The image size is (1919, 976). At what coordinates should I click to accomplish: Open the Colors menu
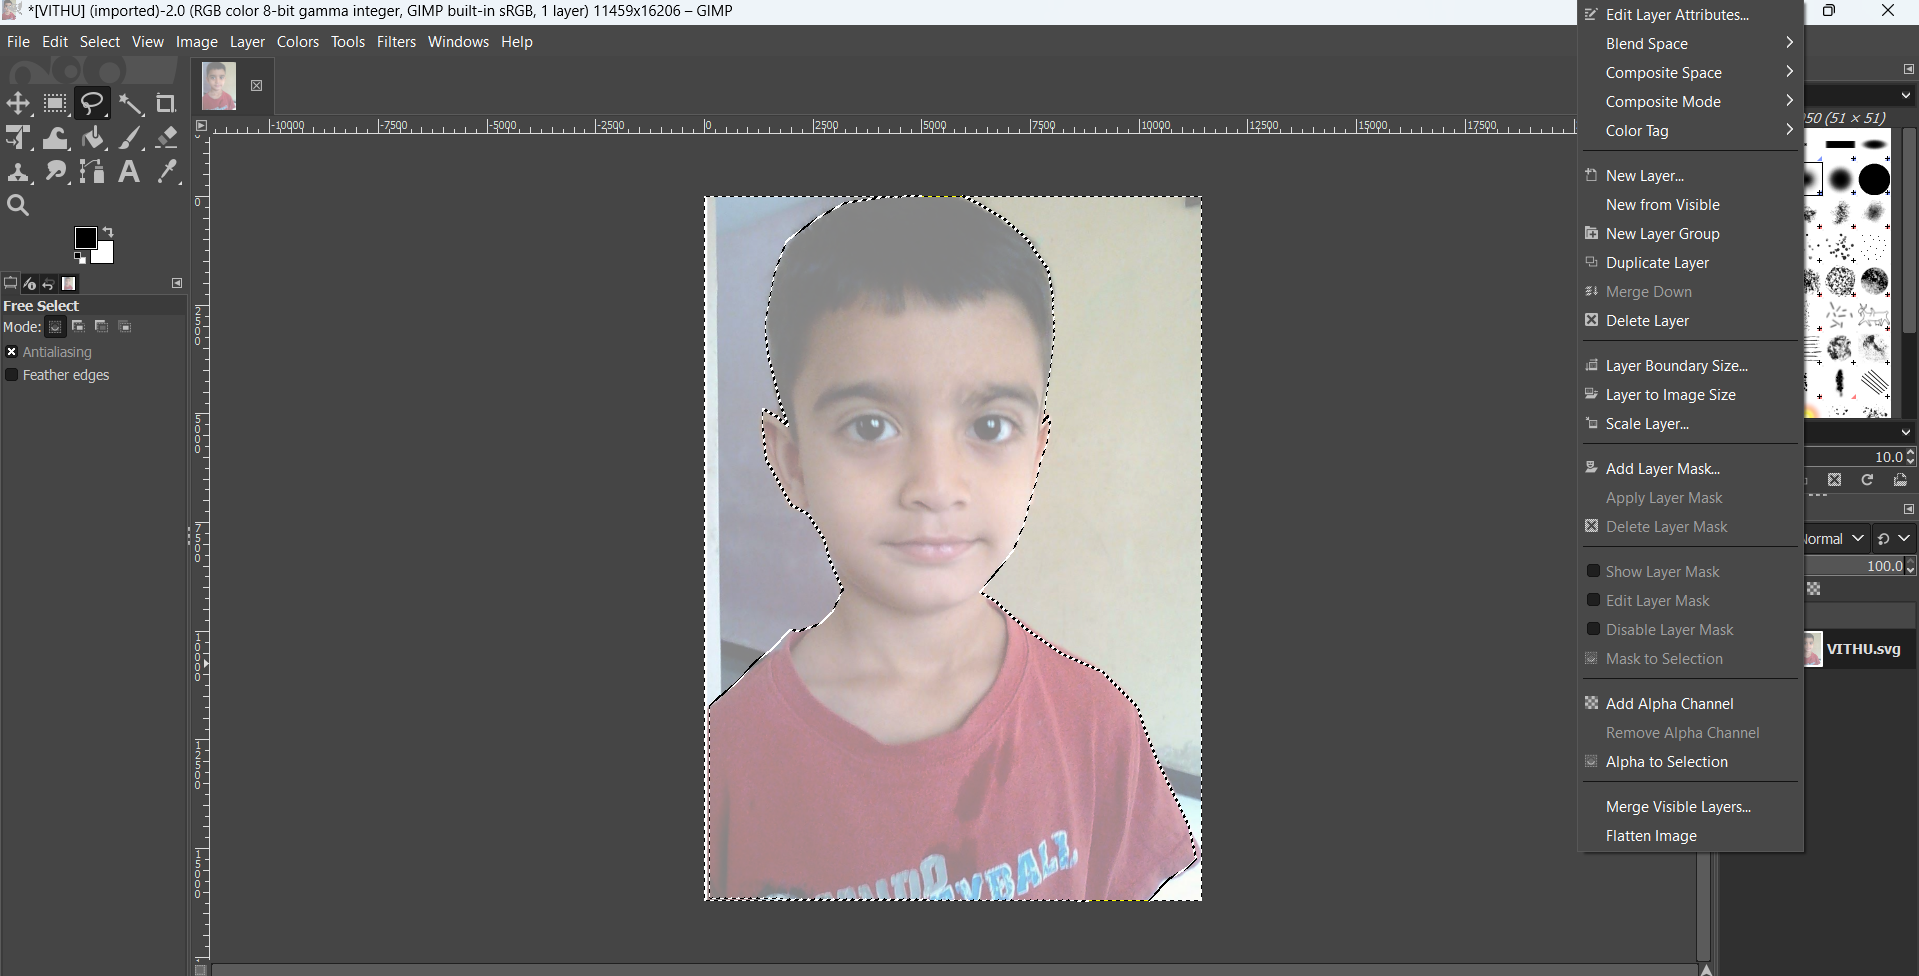point(298,42)
